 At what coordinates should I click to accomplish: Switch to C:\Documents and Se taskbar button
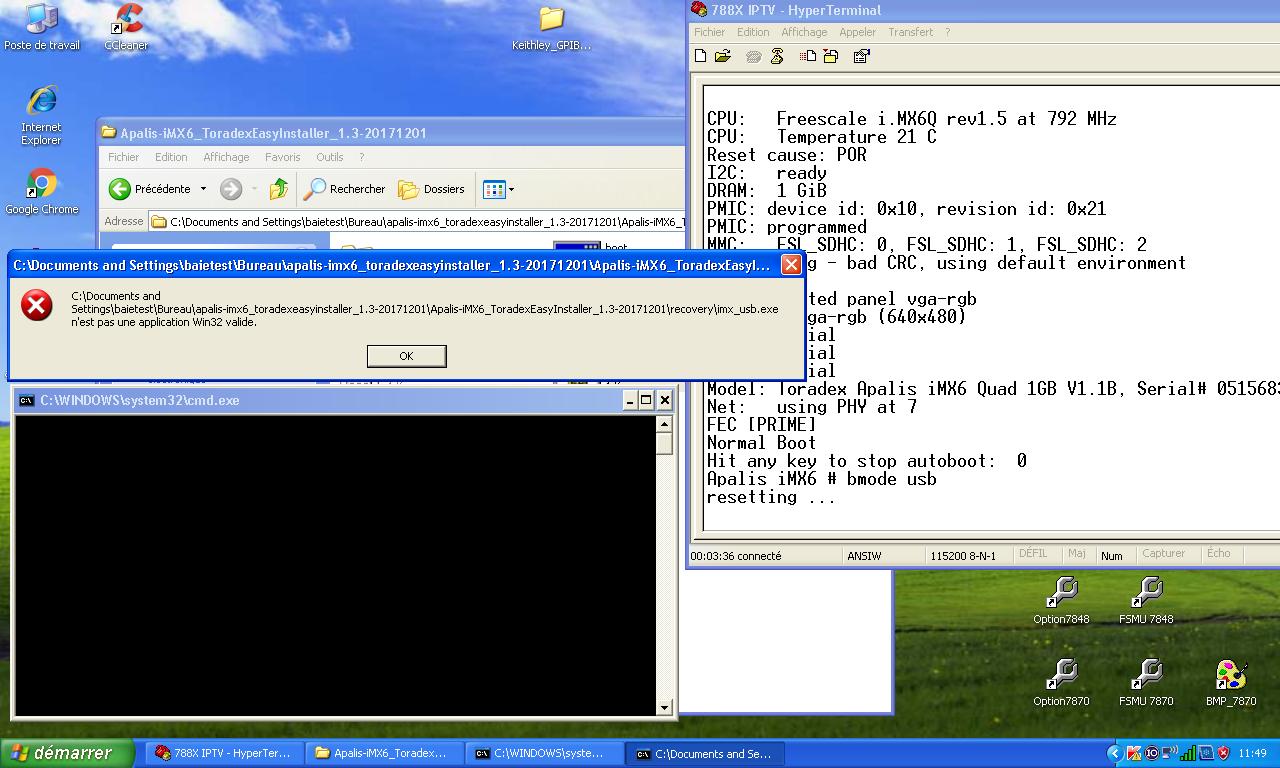pyautogui.click(x=704, y=753)
